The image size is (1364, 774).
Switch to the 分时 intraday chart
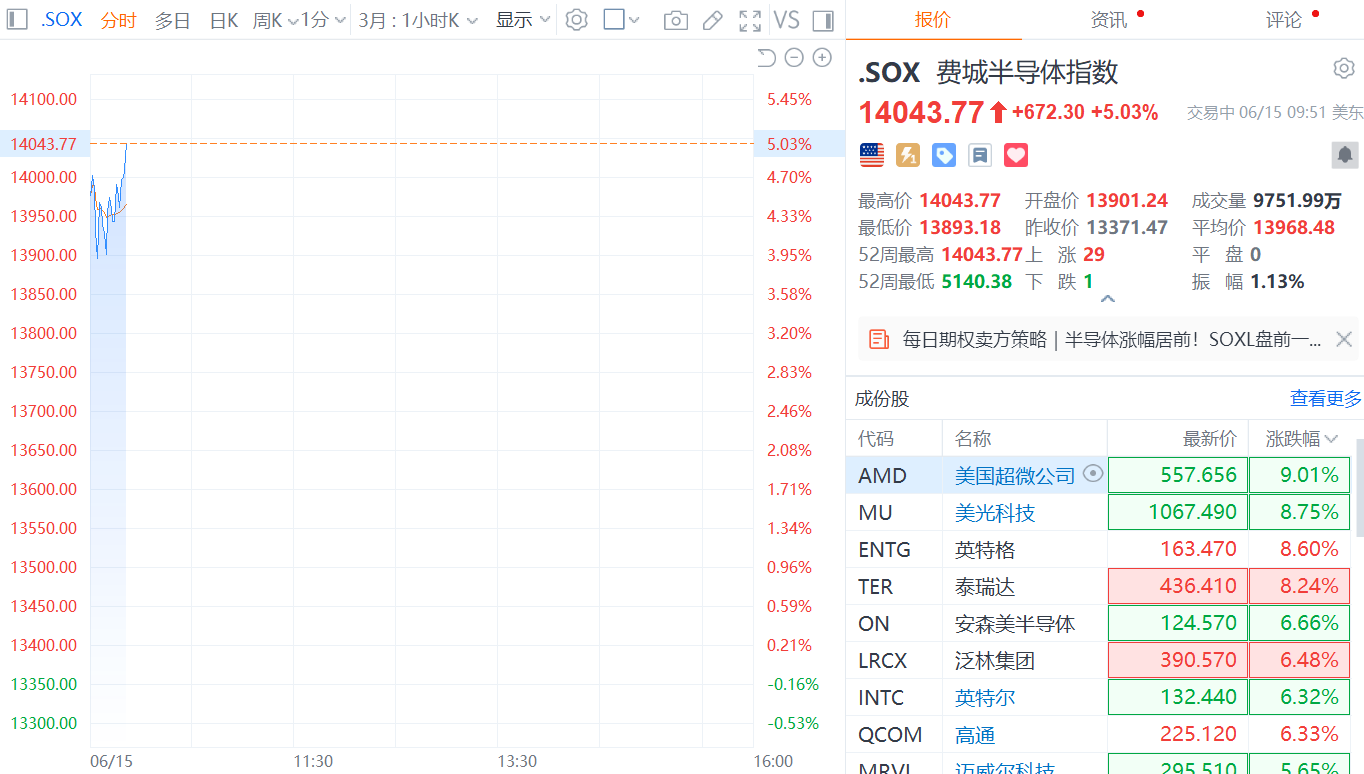tap(118, 20)
